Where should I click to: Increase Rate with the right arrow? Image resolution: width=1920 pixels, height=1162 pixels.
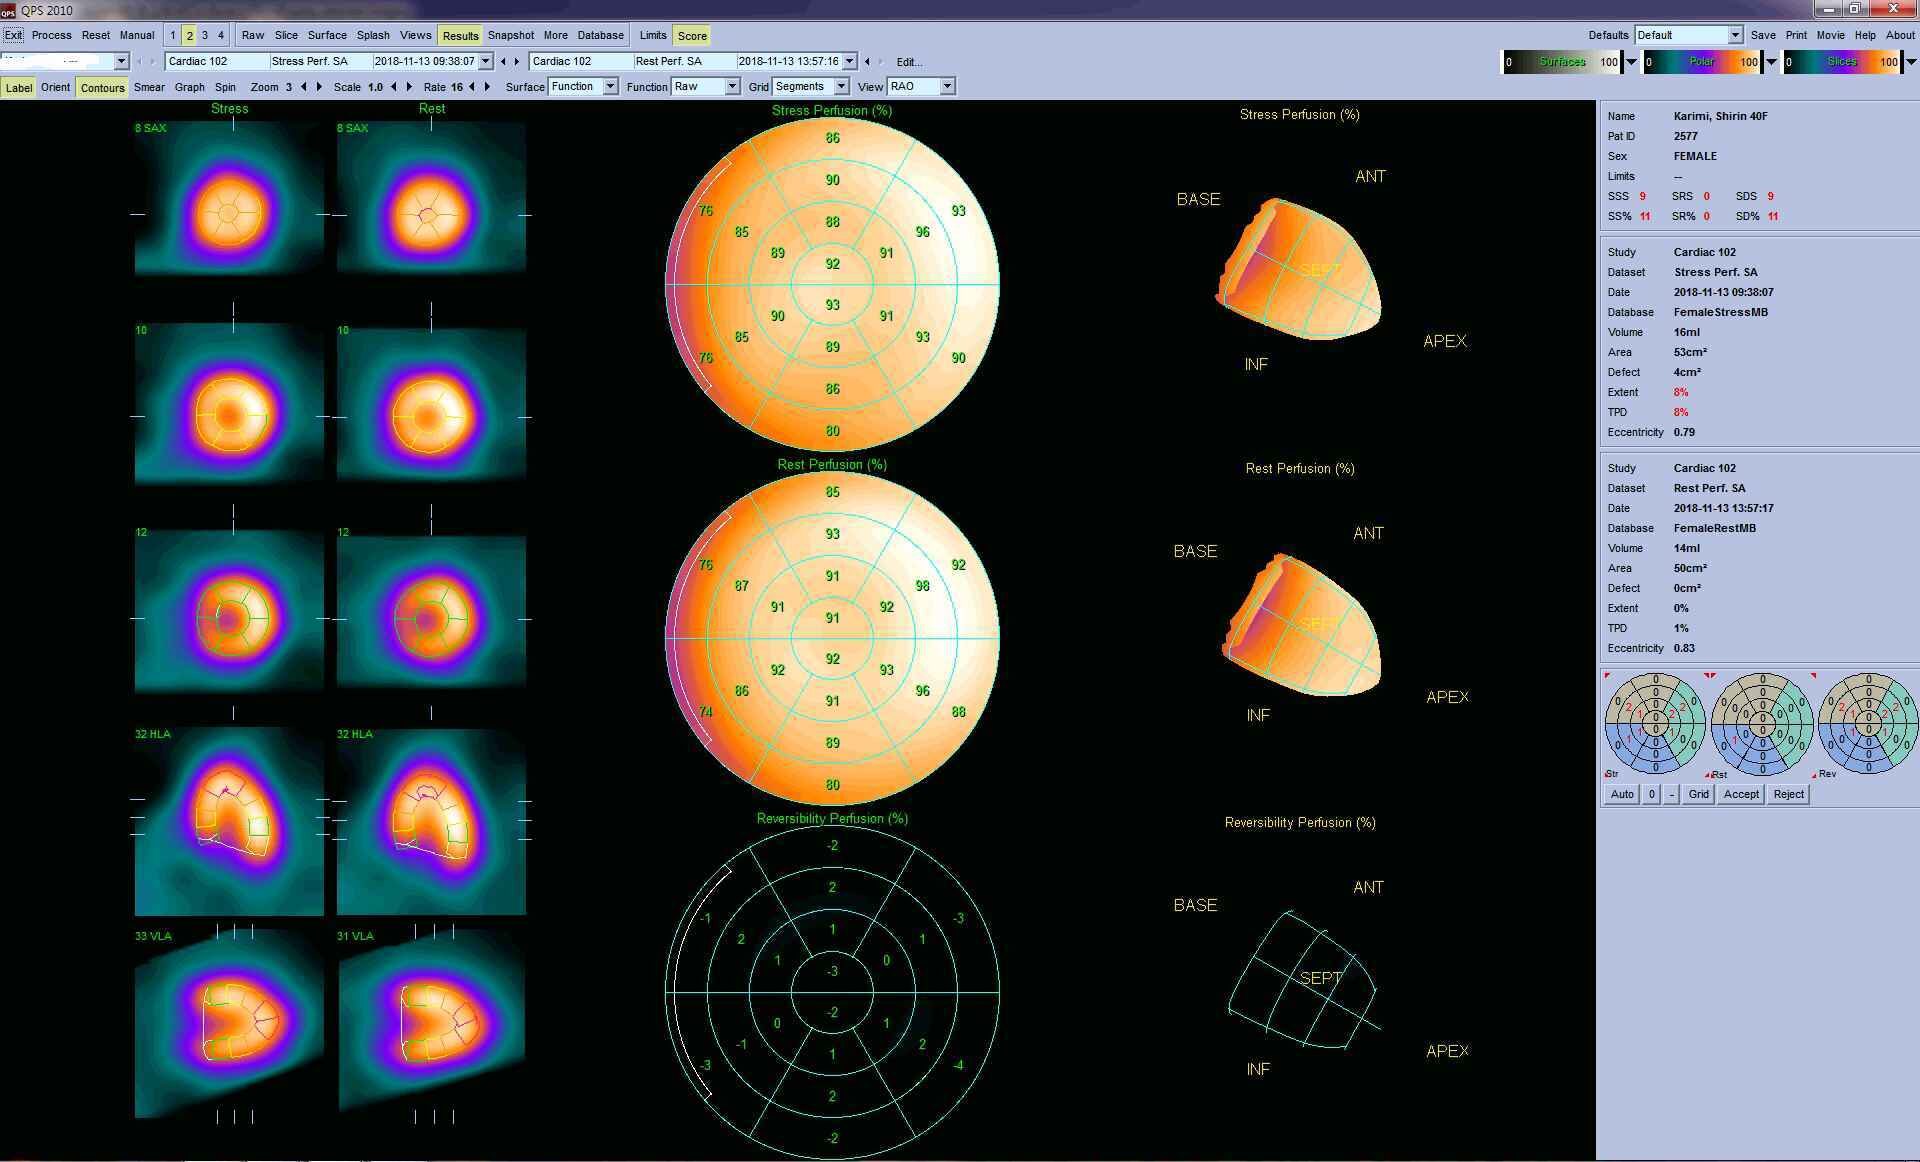coord(487,87)
